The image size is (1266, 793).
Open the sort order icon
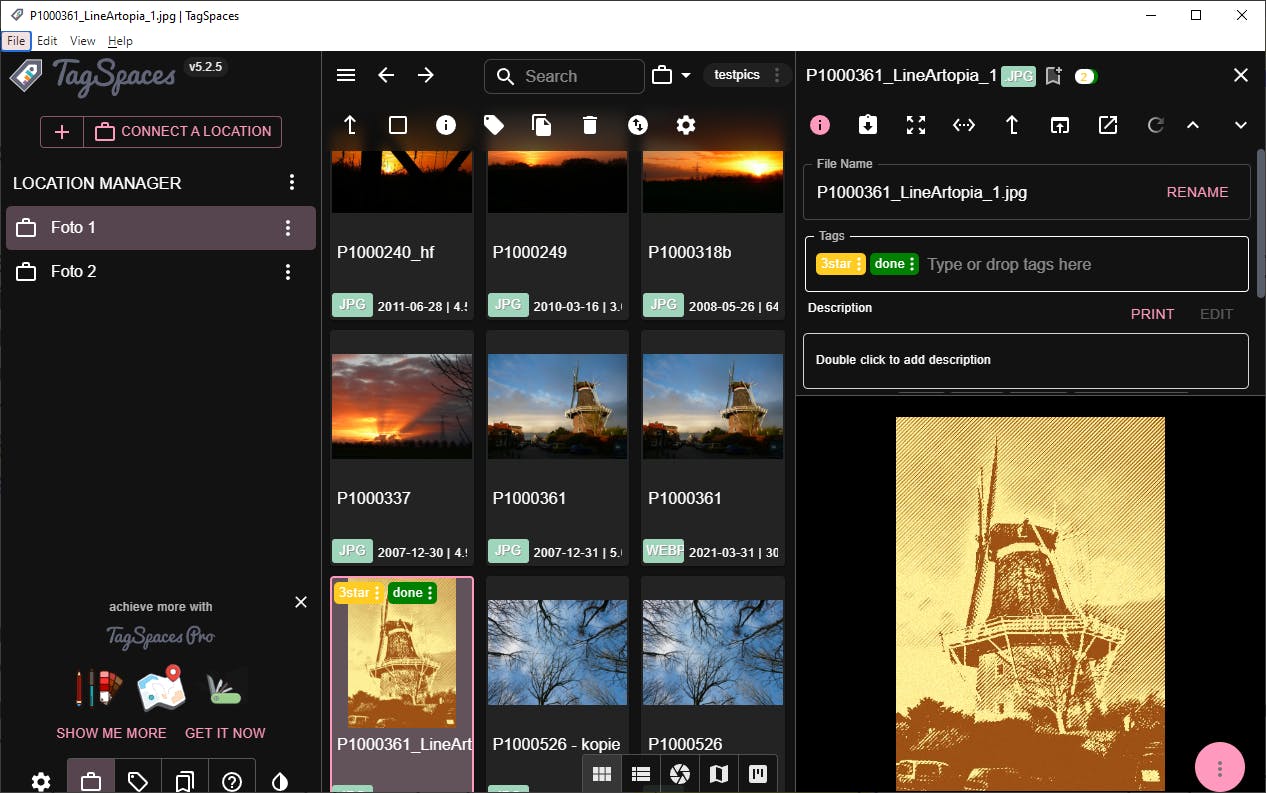coord(638,125)
